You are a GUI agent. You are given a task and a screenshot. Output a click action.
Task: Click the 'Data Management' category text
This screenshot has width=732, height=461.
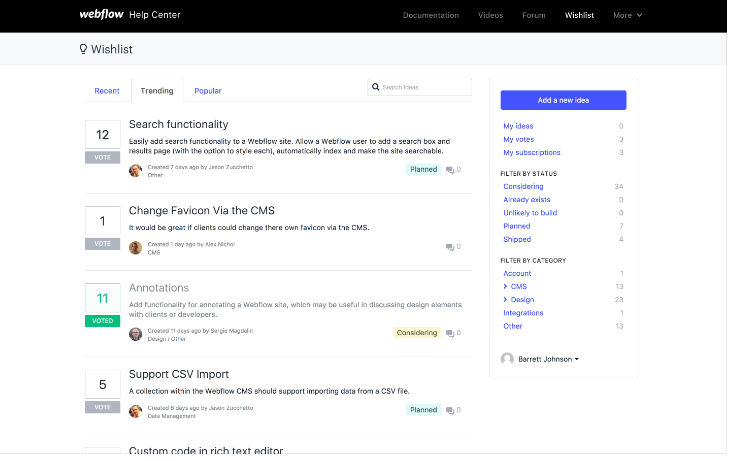coord(172,417)
